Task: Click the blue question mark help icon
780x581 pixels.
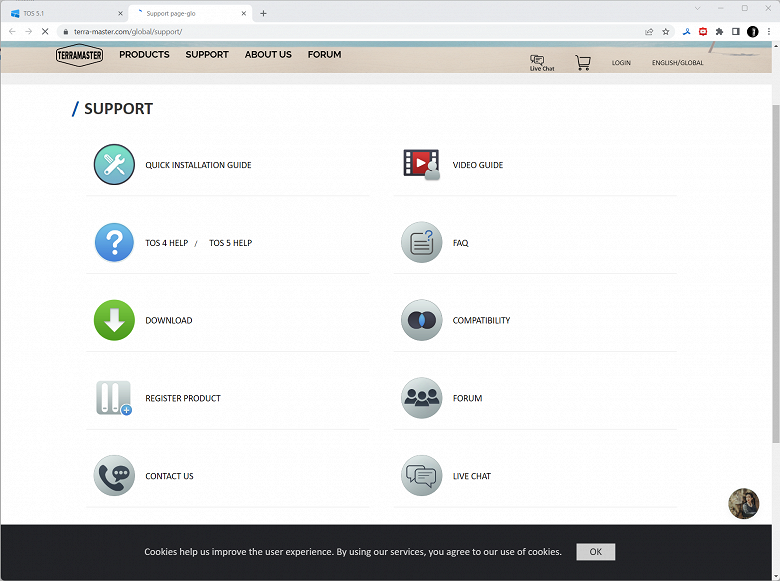Action: [114, 242]
